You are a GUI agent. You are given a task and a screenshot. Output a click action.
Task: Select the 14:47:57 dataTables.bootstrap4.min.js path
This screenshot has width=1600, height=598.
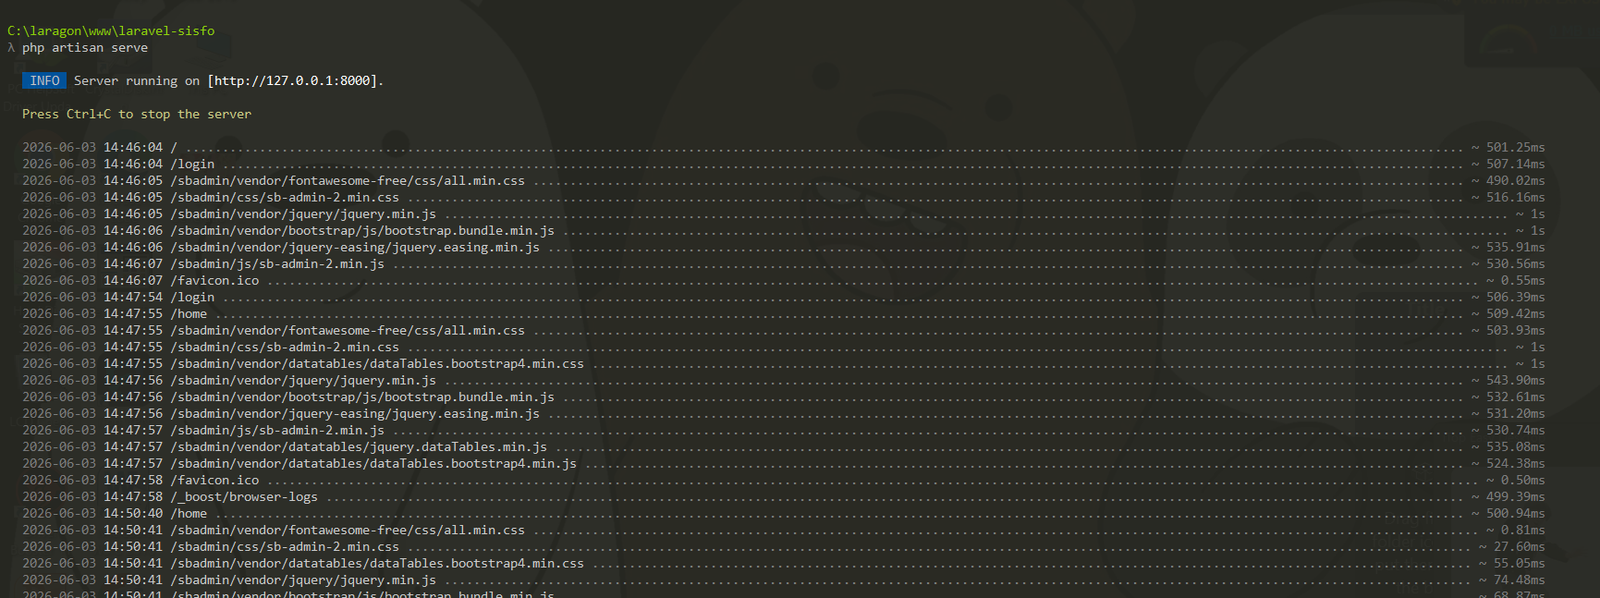pyautogui.click(x=373, y=463)
